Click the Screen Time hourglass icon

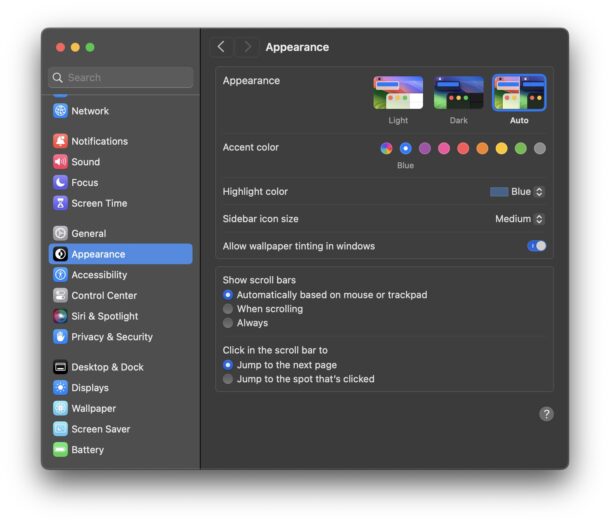tap(60, 203)
